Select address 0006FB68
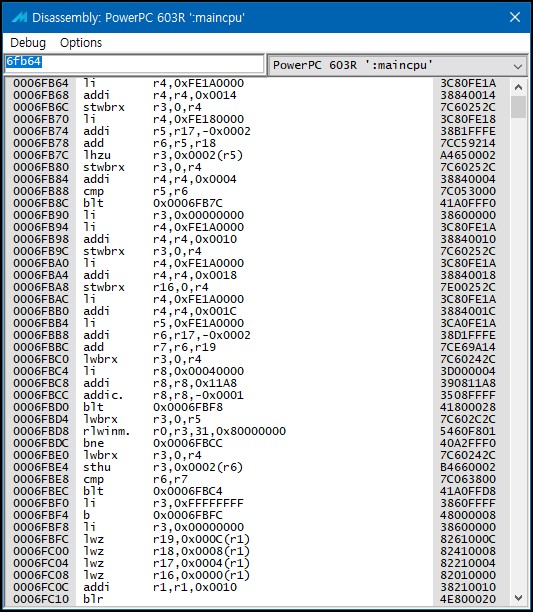Viewport: 533px width, 612px height. click(41, 95)
